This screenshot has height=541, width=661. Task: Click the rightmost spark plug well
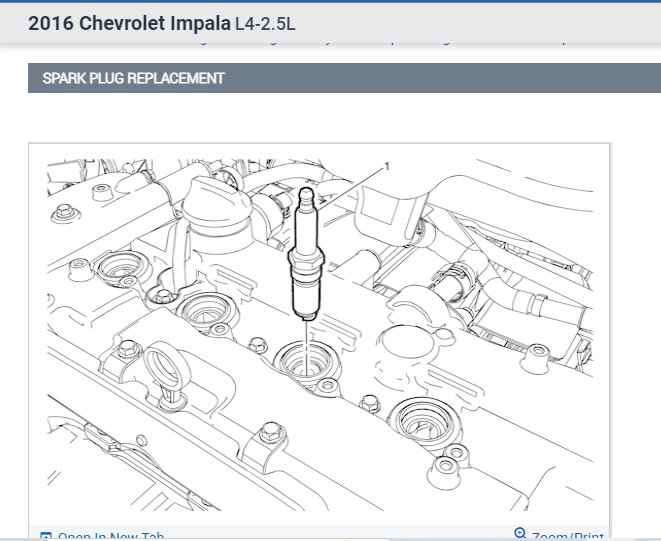(419, 415)
